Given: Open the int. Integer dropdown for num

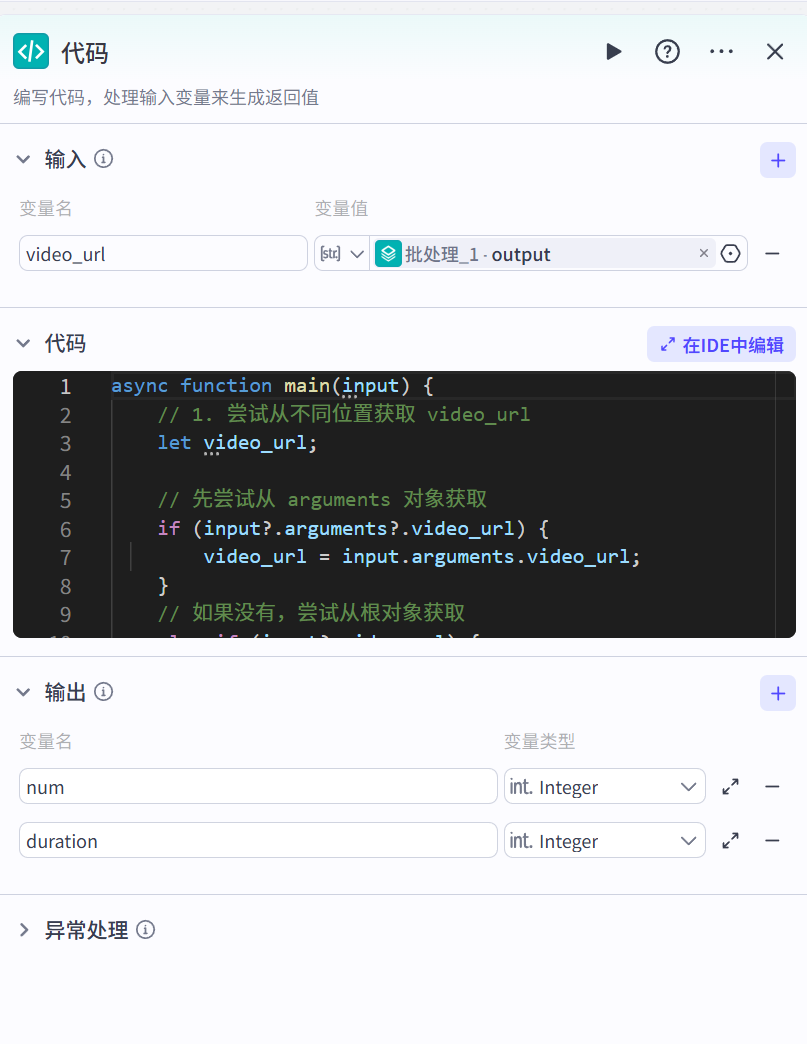Looking at the screenshot, I should point(604,786).
